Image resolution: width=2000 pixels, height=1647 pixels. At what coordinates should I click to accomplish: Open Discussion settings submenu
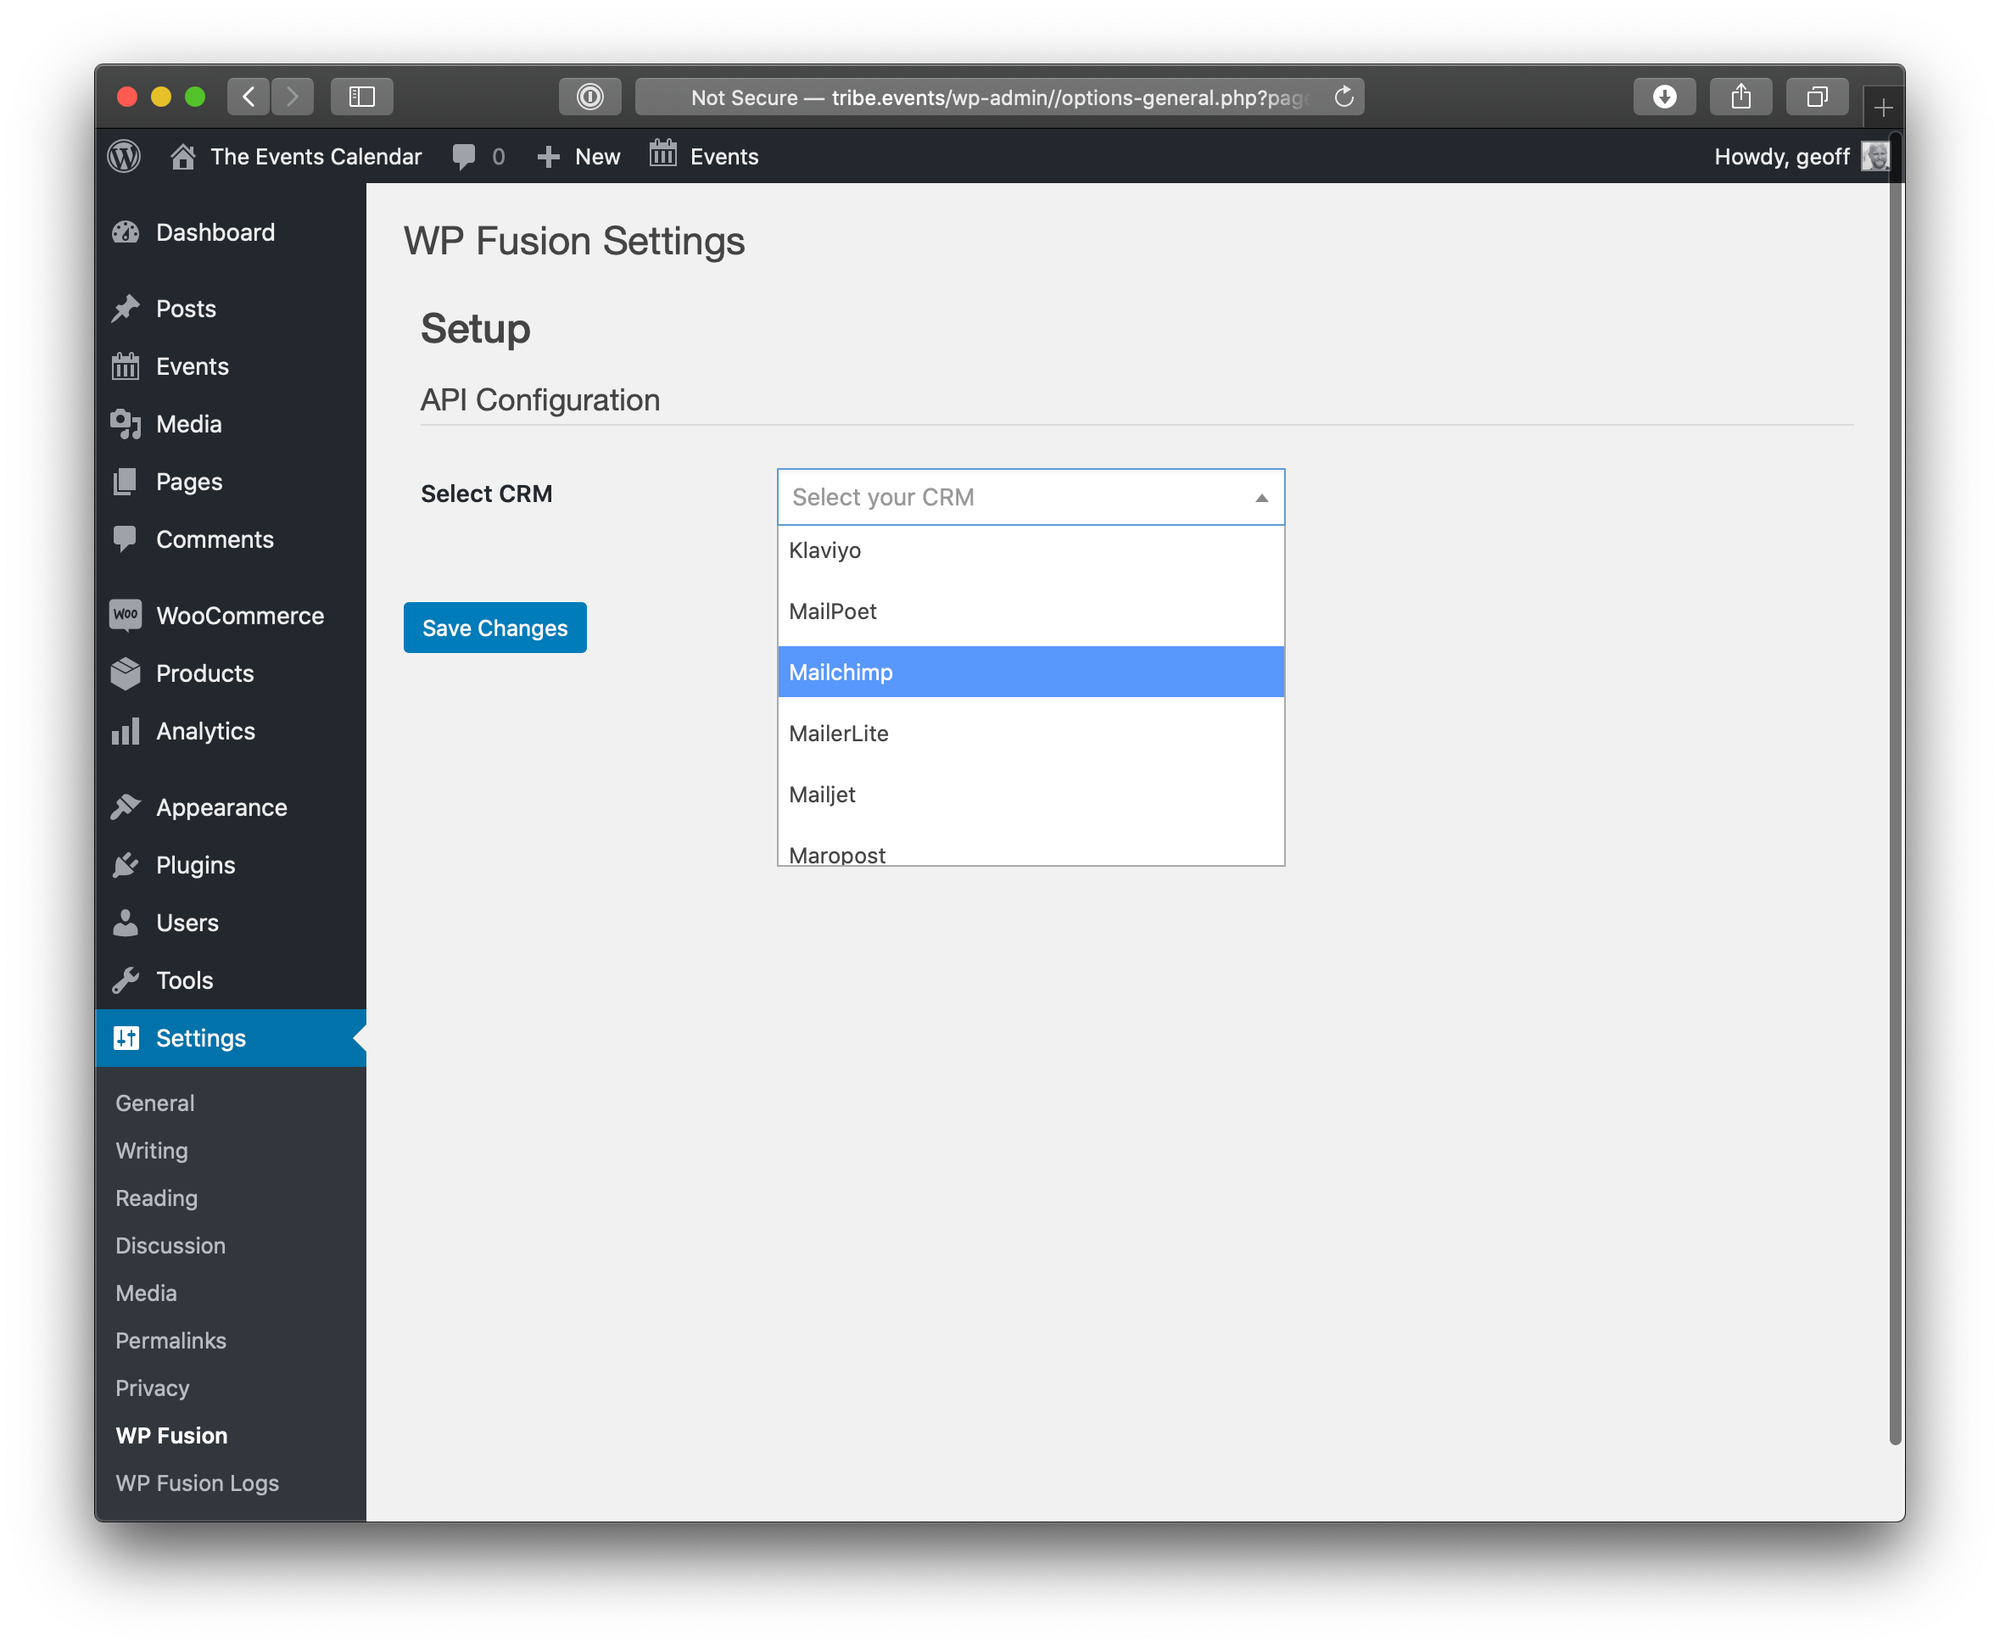pyautogui.click(x=171, y=1246)
